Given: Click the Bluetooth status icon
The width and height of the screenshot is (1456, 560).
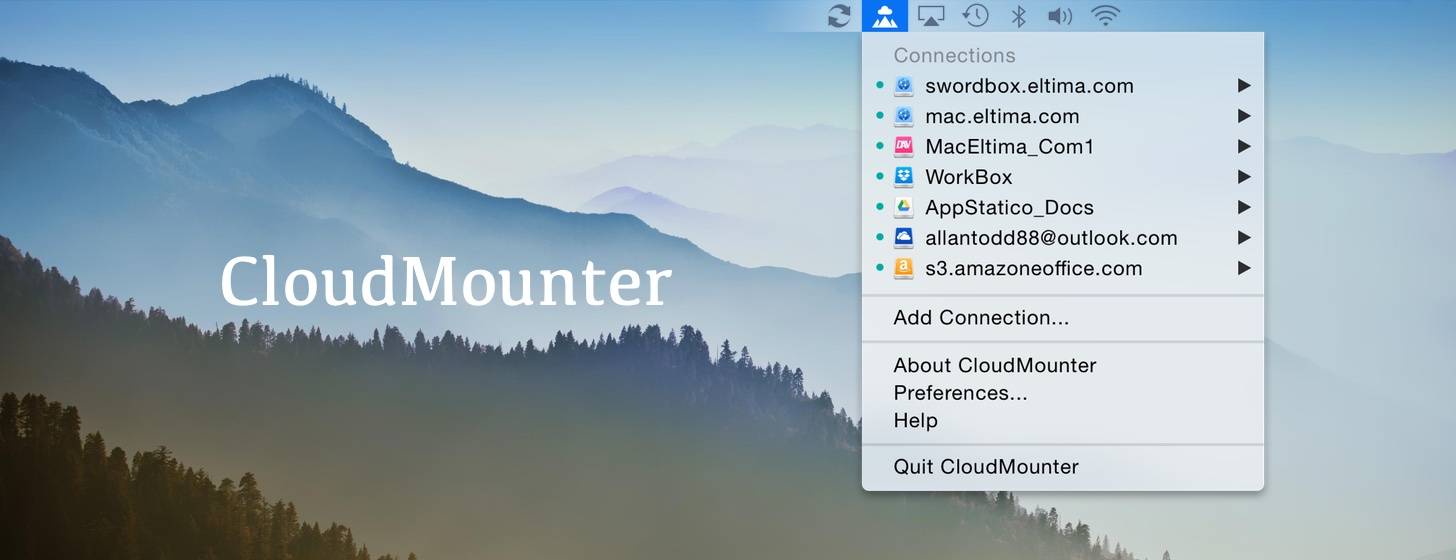Looking at the screenshot, I should pyautogui.click(x=1018, y=16).
